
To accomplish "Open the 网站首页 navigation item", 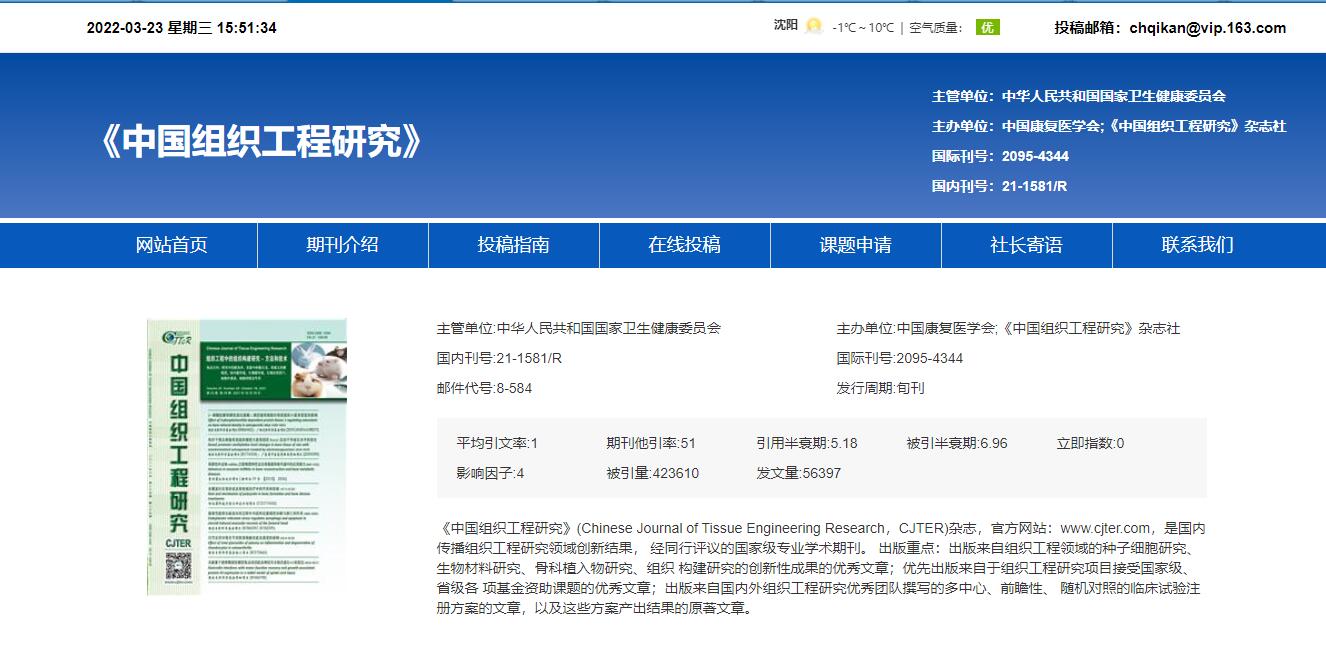I will 172,245.
